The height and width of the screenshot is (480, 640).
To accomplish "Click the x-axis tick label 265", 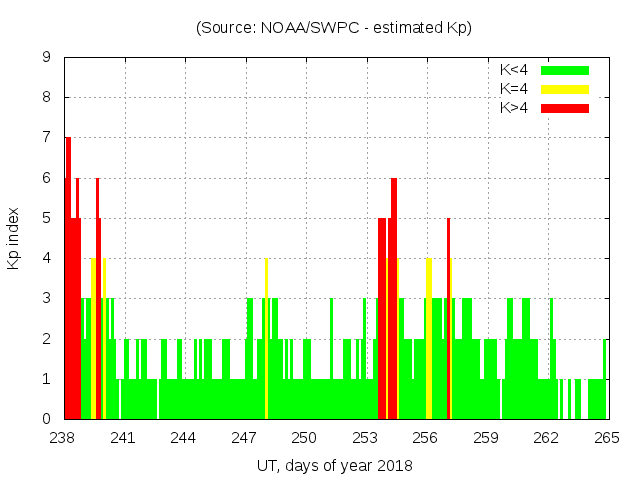I will [x=607, y=438].
